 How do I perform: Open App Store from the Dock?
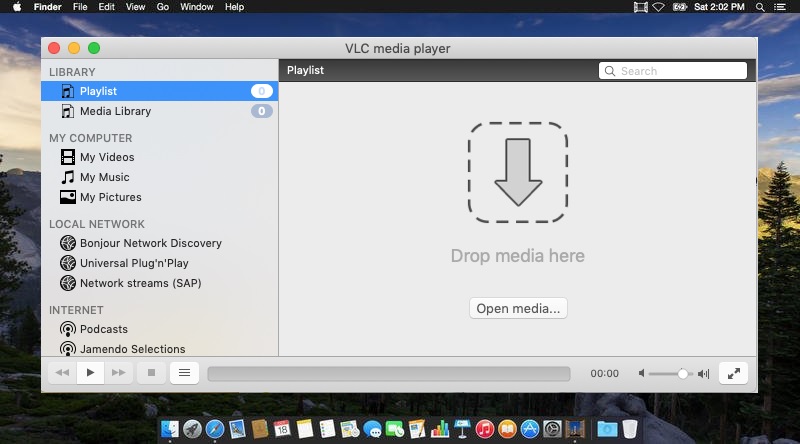pyautogui.click(x=530, y=429)
